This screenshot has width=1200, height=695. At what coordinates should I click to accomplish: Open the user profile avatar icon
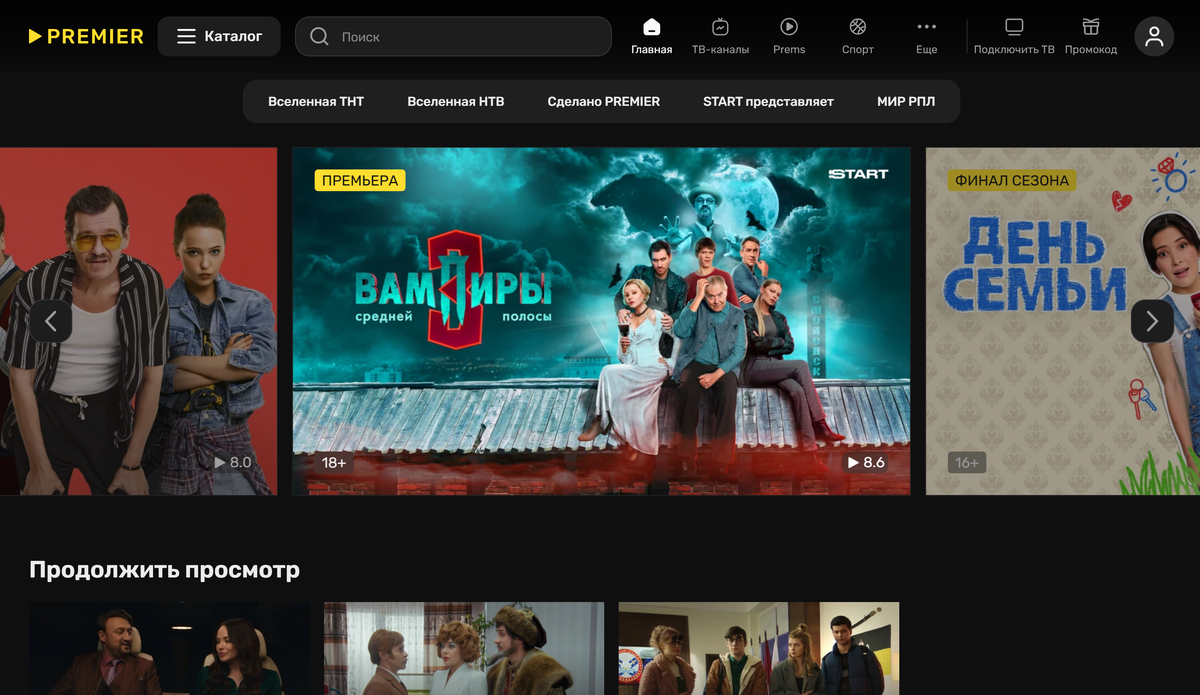(x=1154, y=36)
